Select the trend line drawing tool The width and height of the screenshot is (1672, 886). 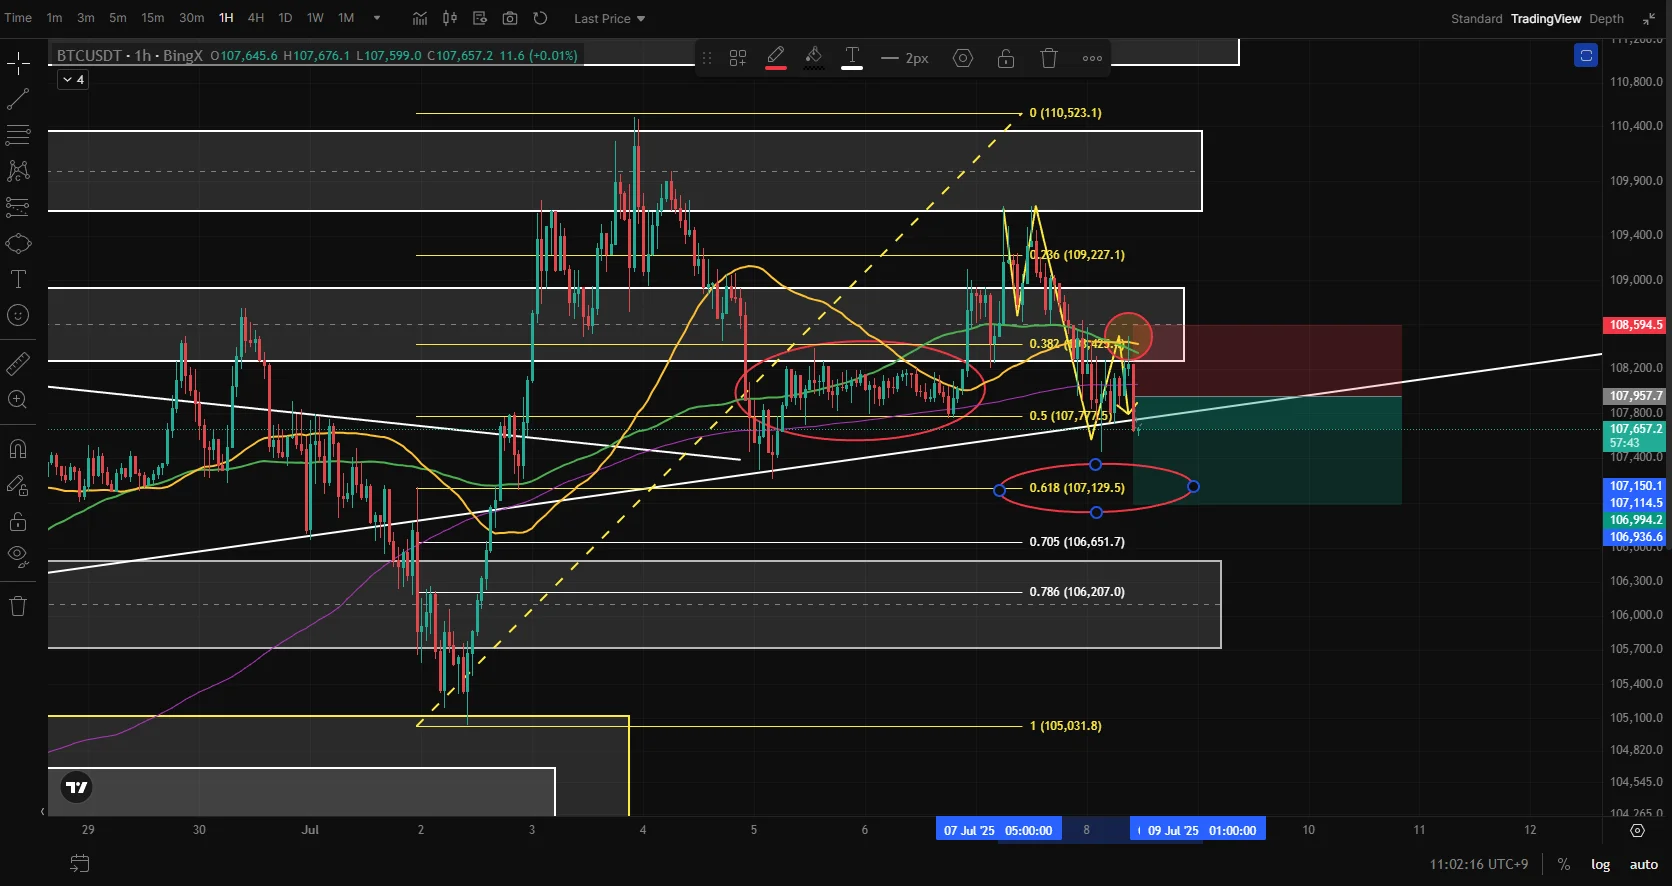(18, 100)
